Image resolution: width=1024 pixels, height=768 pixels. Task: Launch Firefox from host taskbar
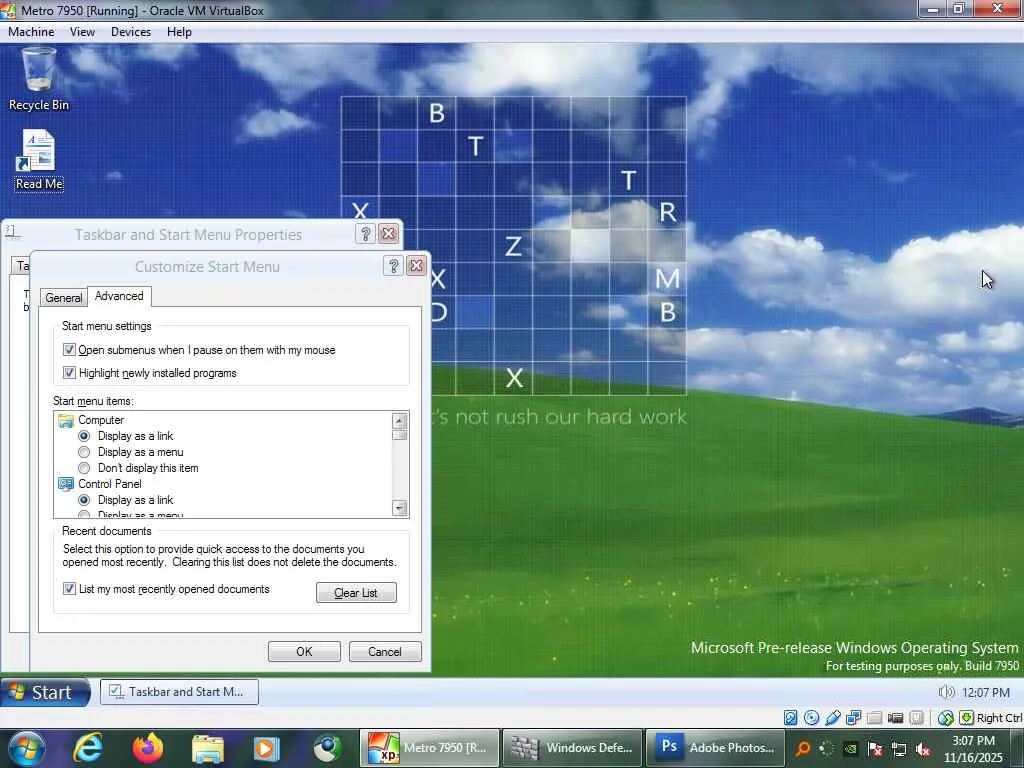coord(148,748)
